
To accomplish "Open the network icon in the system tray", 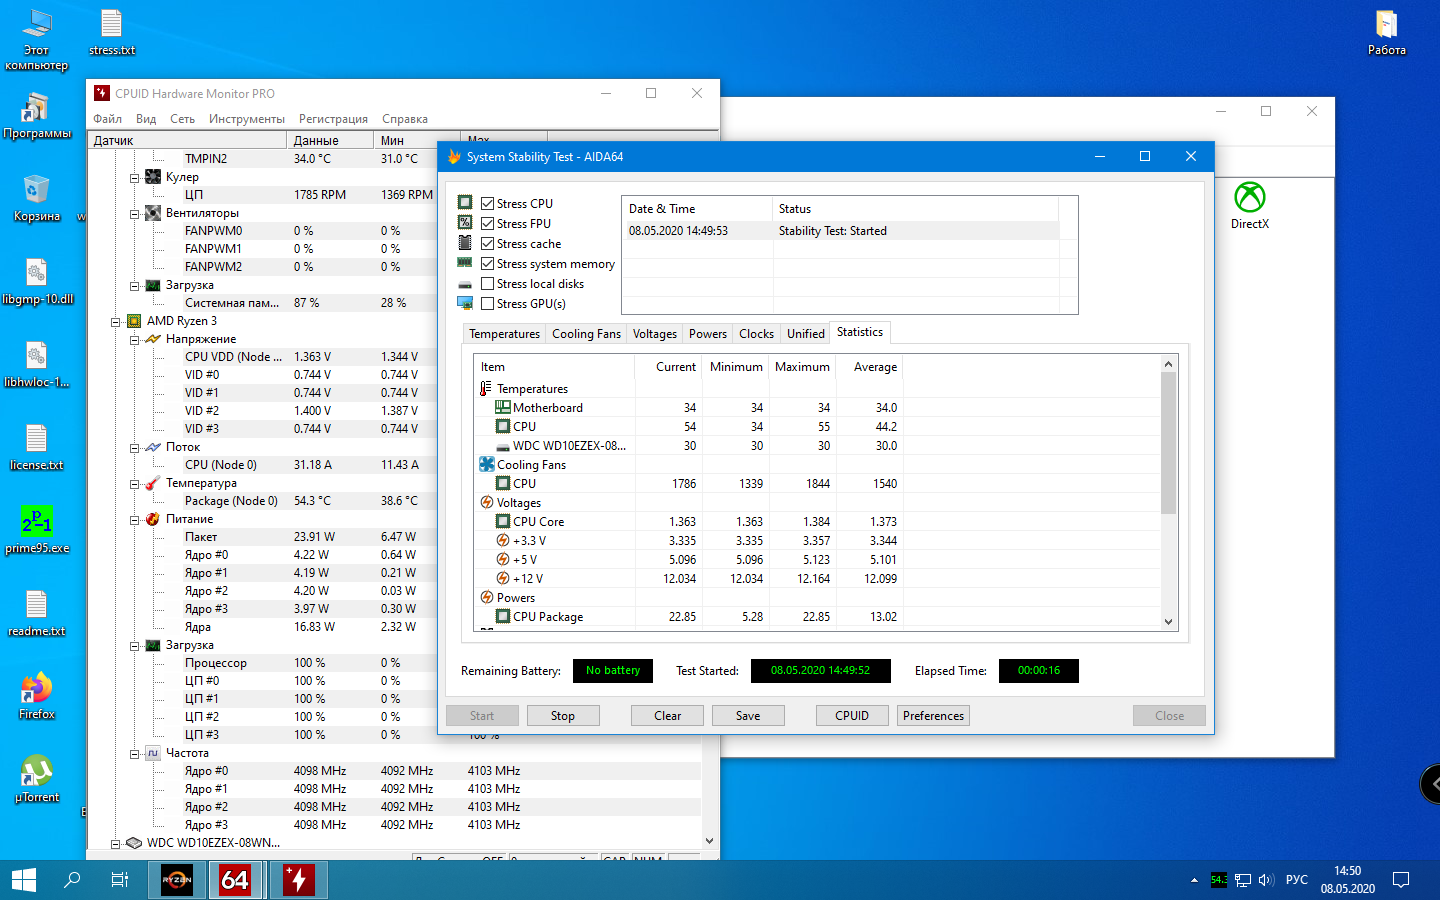I will point(1243,880).
